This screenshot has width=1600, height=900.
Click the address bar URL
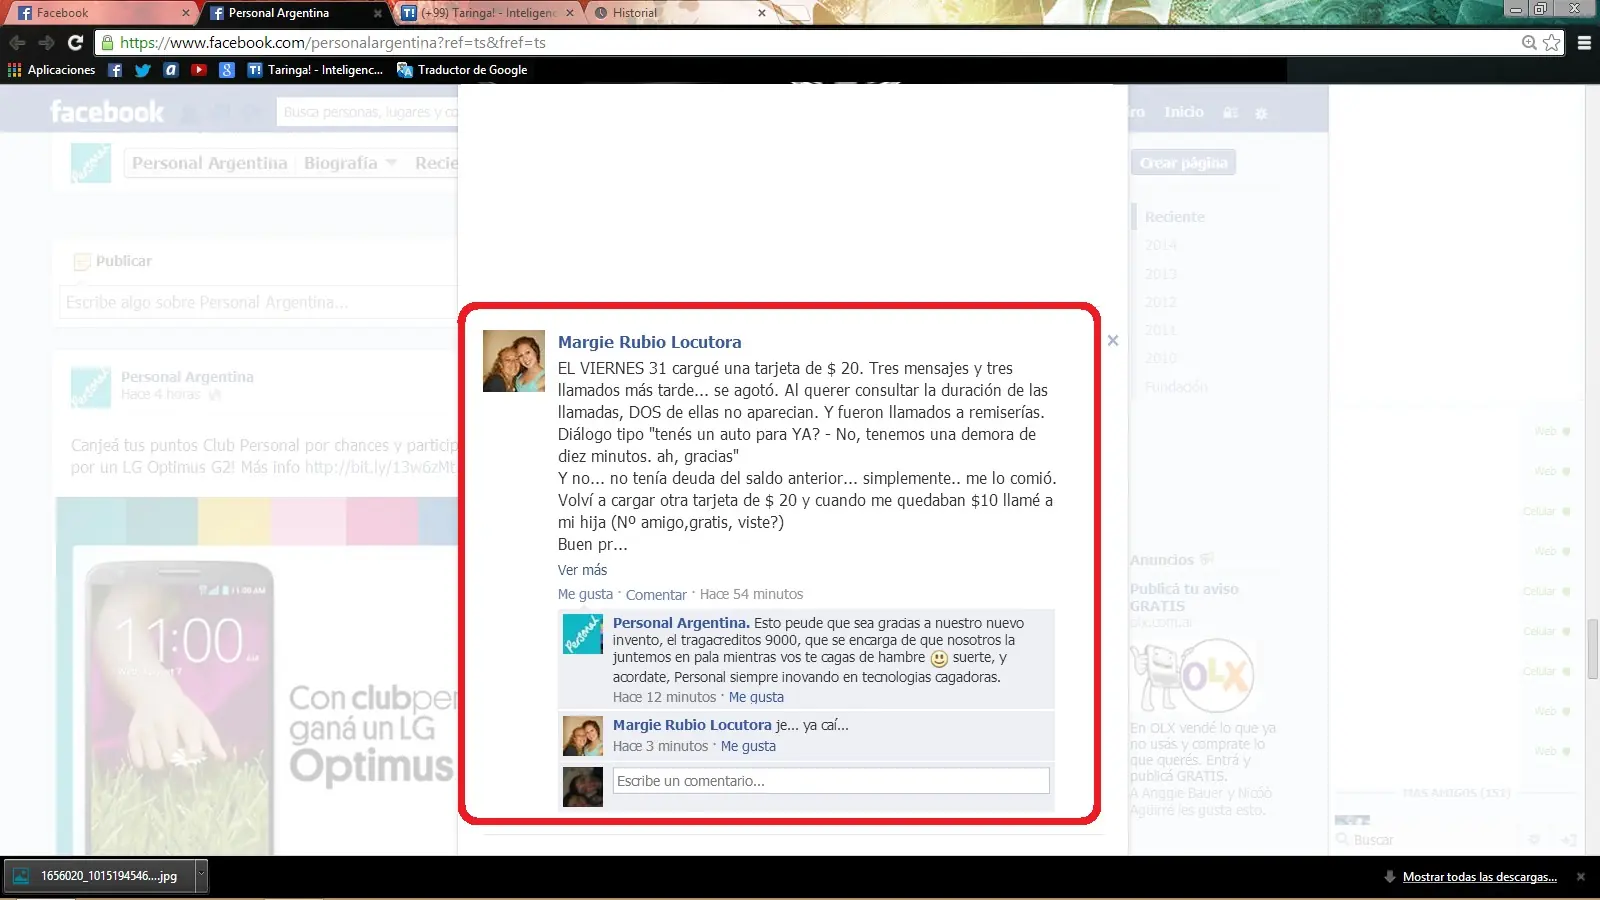[x=333, y=43]
